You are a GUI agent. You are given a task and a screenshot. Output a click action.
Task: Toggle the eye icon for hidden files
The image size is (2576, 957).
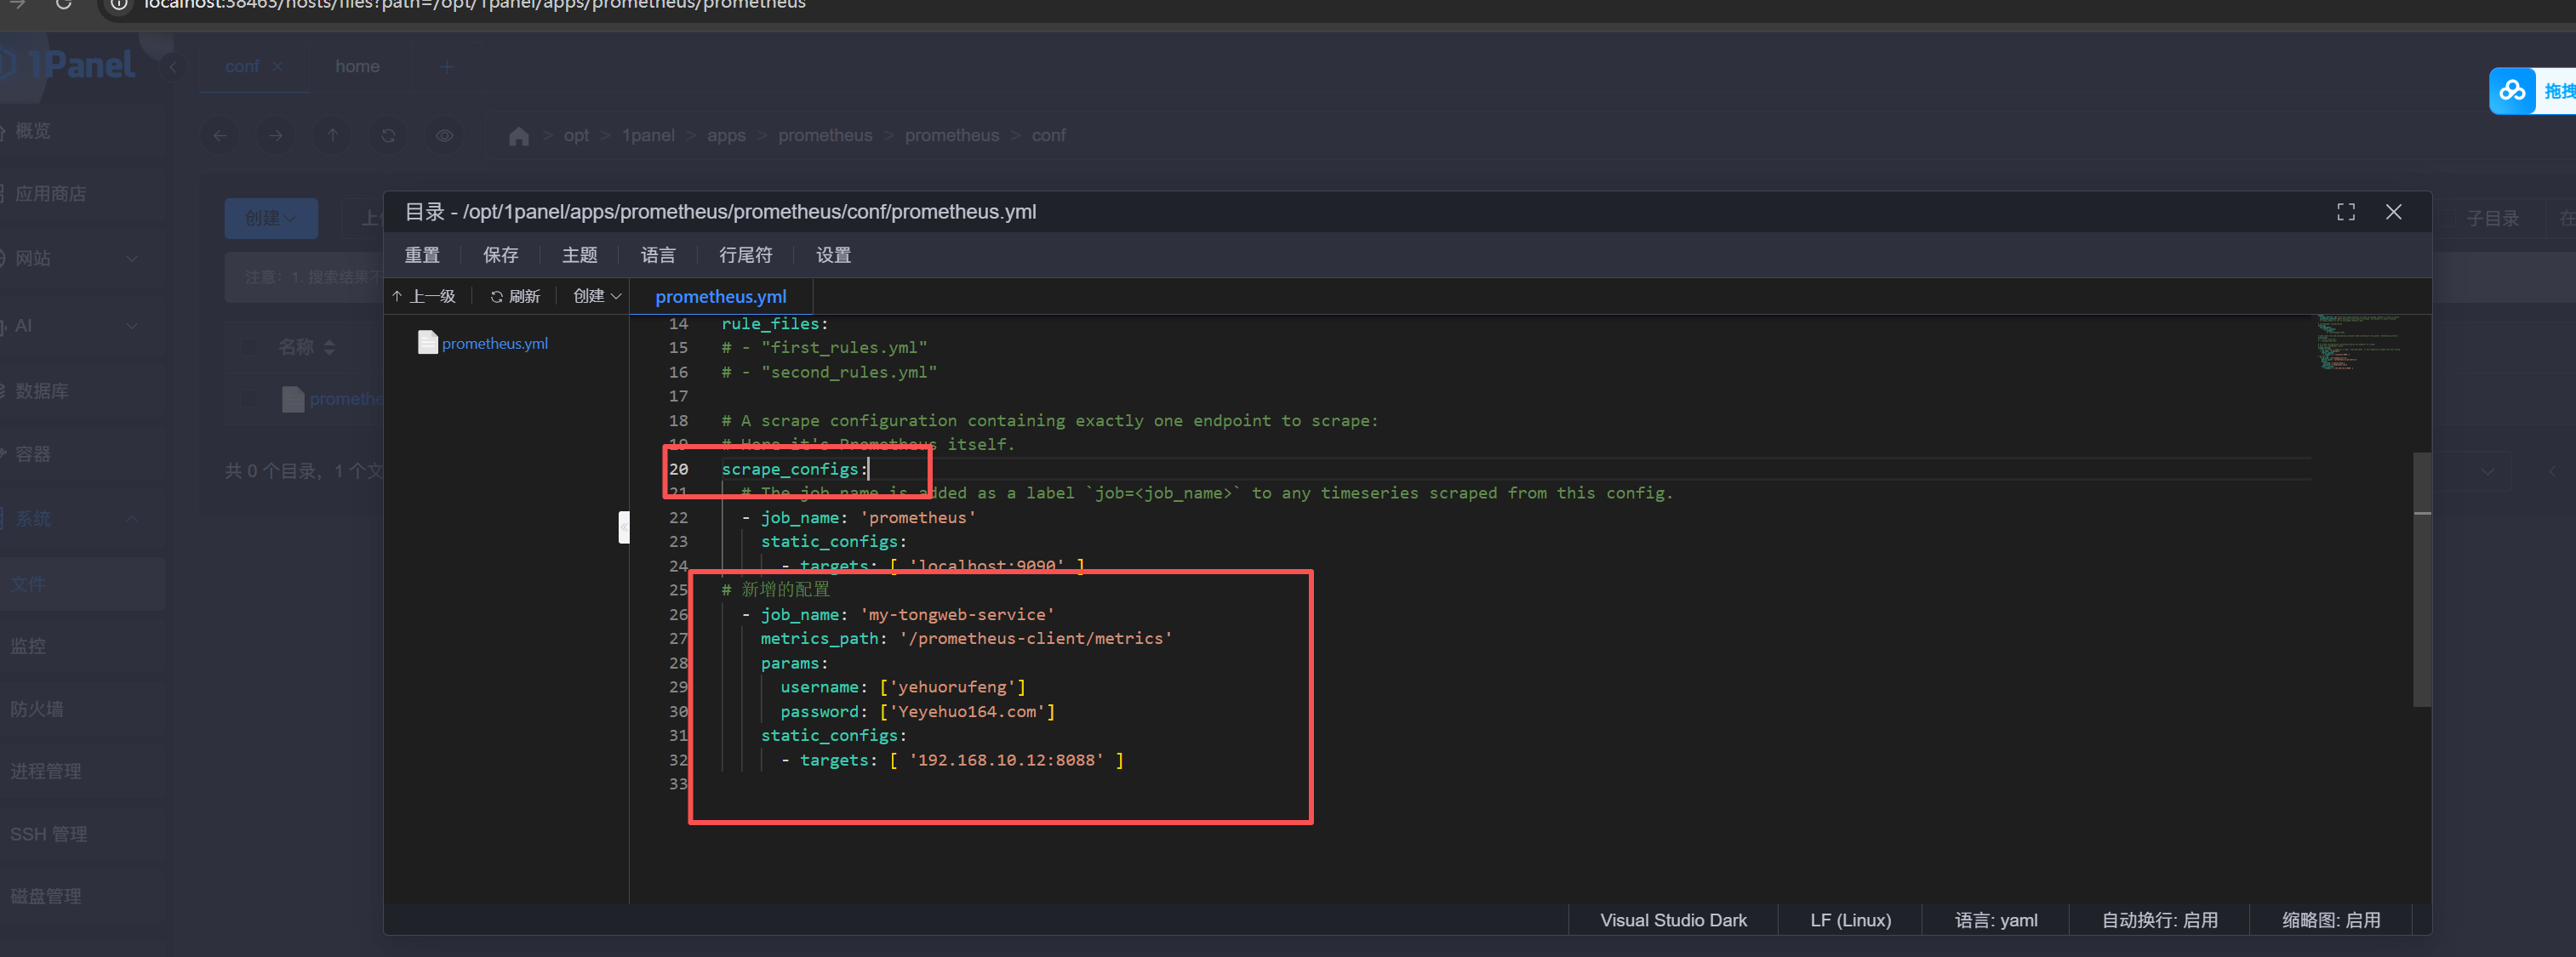445,135
